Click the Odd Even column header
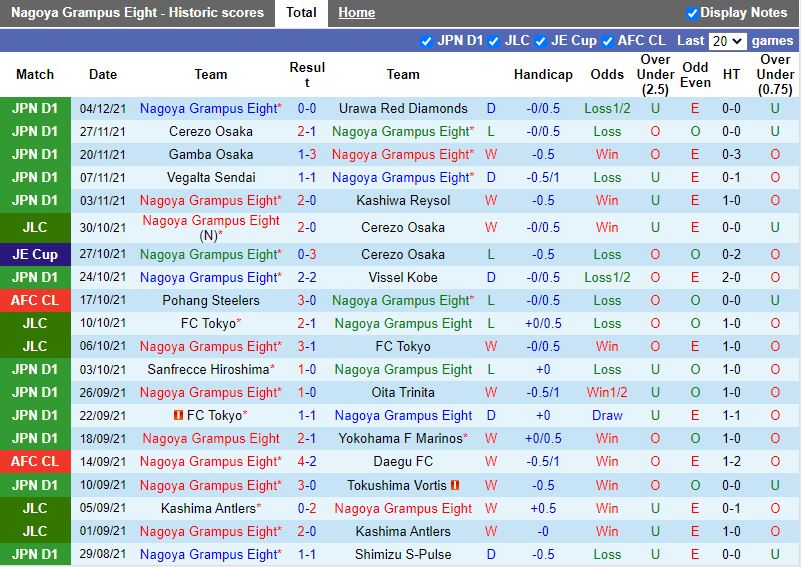Viewport: 801px width, 567px height. 695,75
